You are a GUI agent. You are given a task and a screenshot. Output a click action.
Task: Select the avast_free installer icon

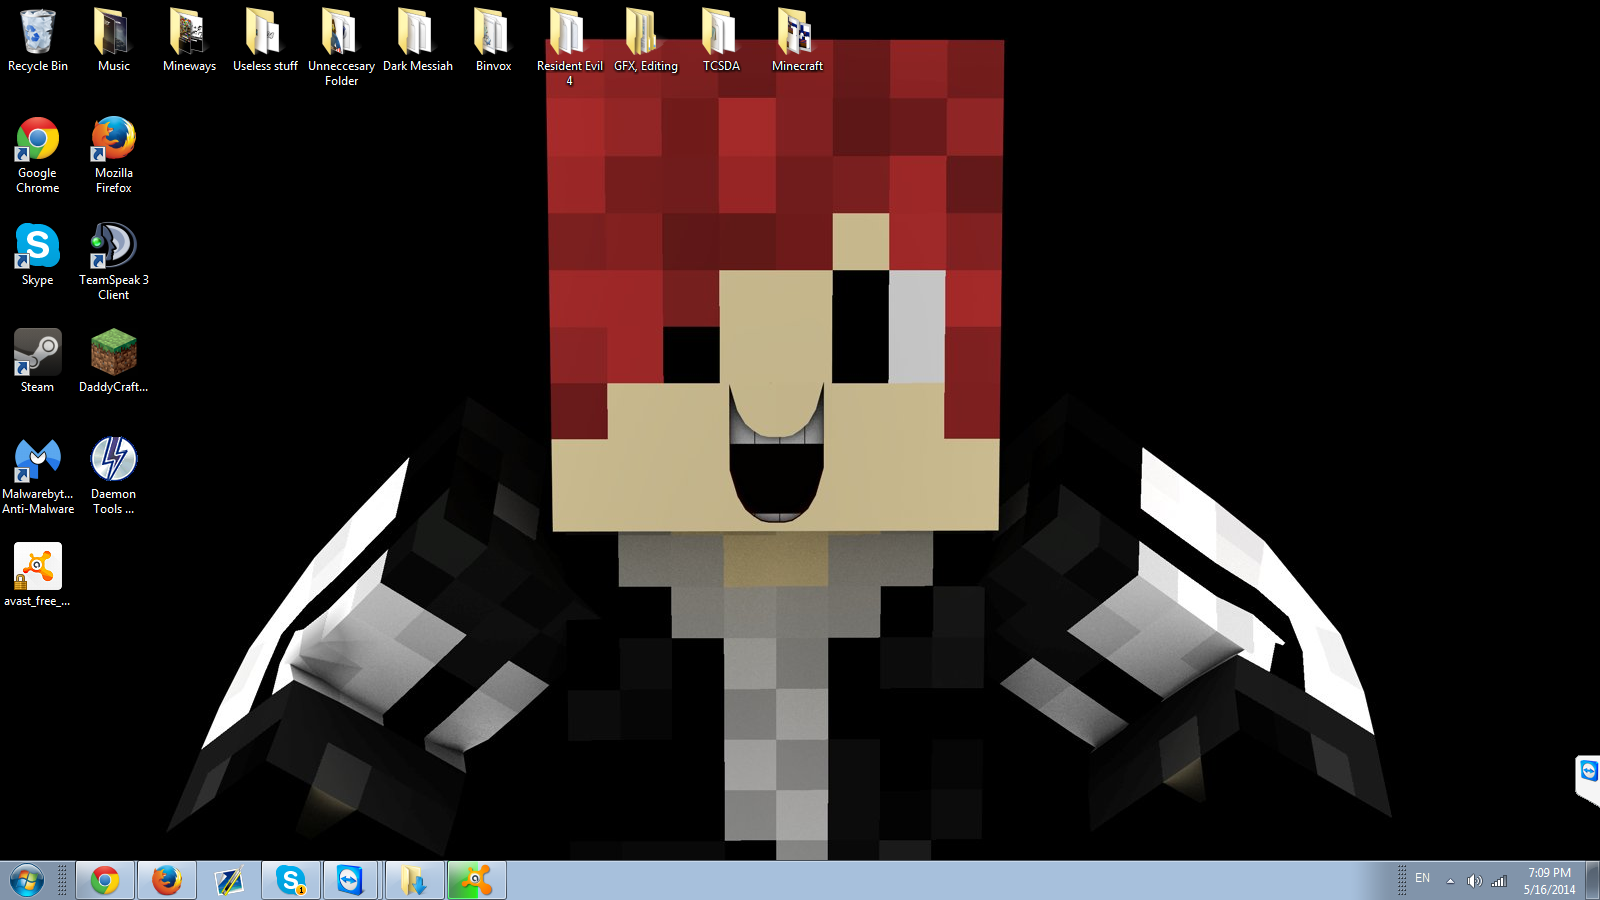[x=38, y=575]
